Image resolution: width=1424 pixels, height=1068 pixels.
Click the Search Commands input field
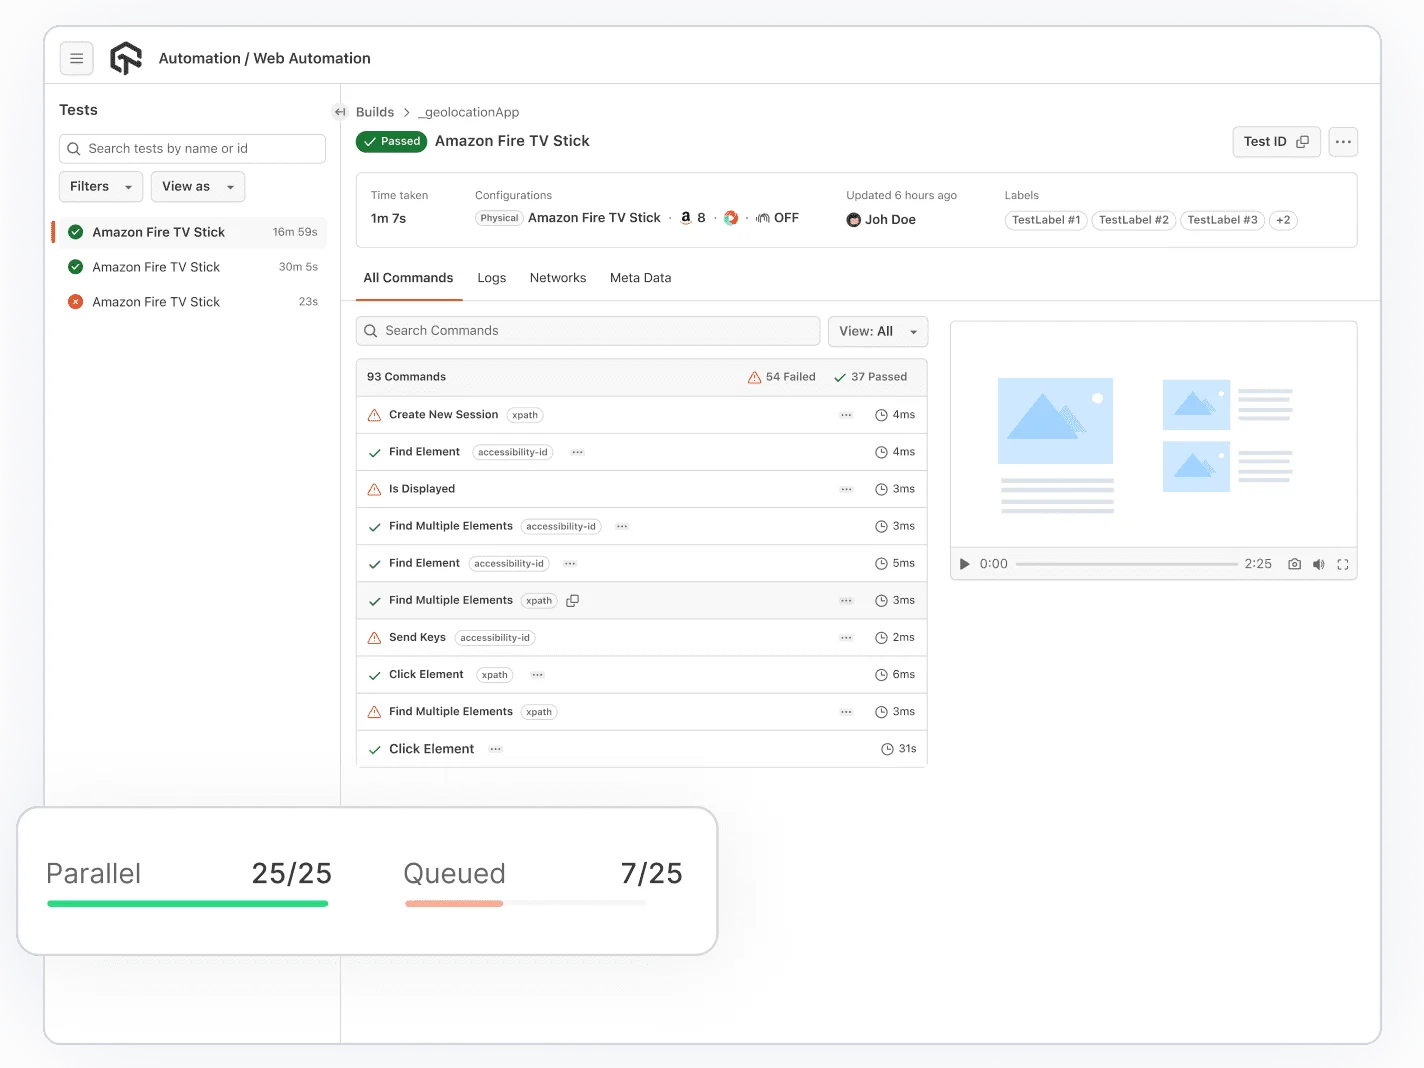[x=587, y=330]
